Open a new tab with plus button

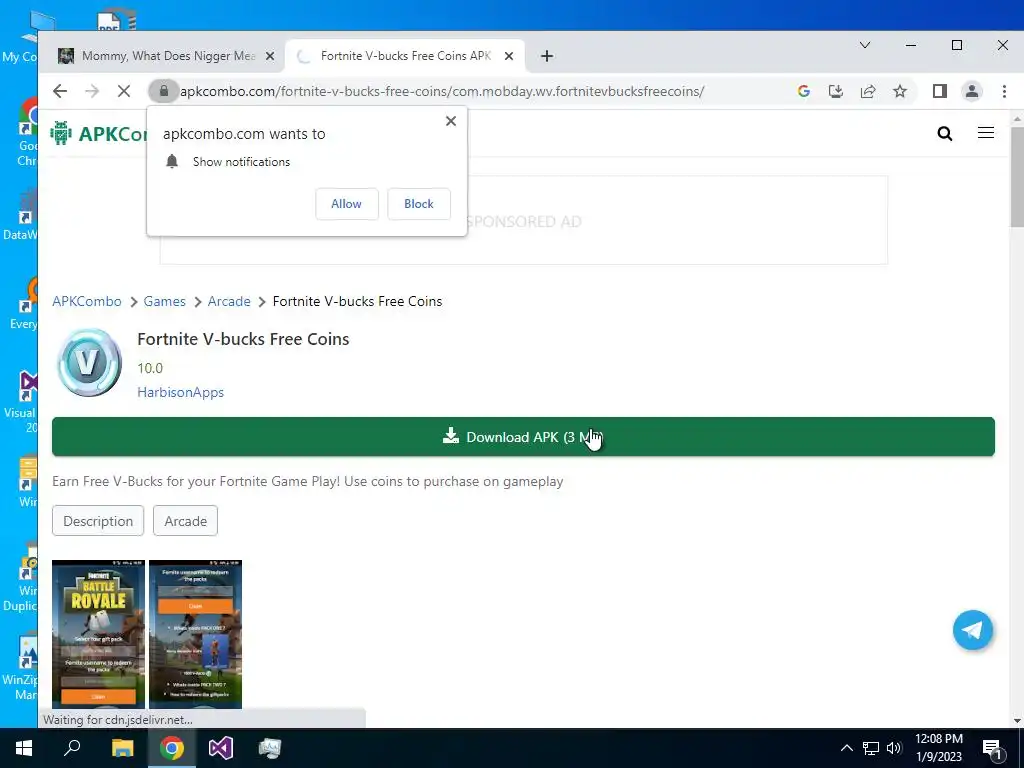pyautogui.click(x=547, y=56)
